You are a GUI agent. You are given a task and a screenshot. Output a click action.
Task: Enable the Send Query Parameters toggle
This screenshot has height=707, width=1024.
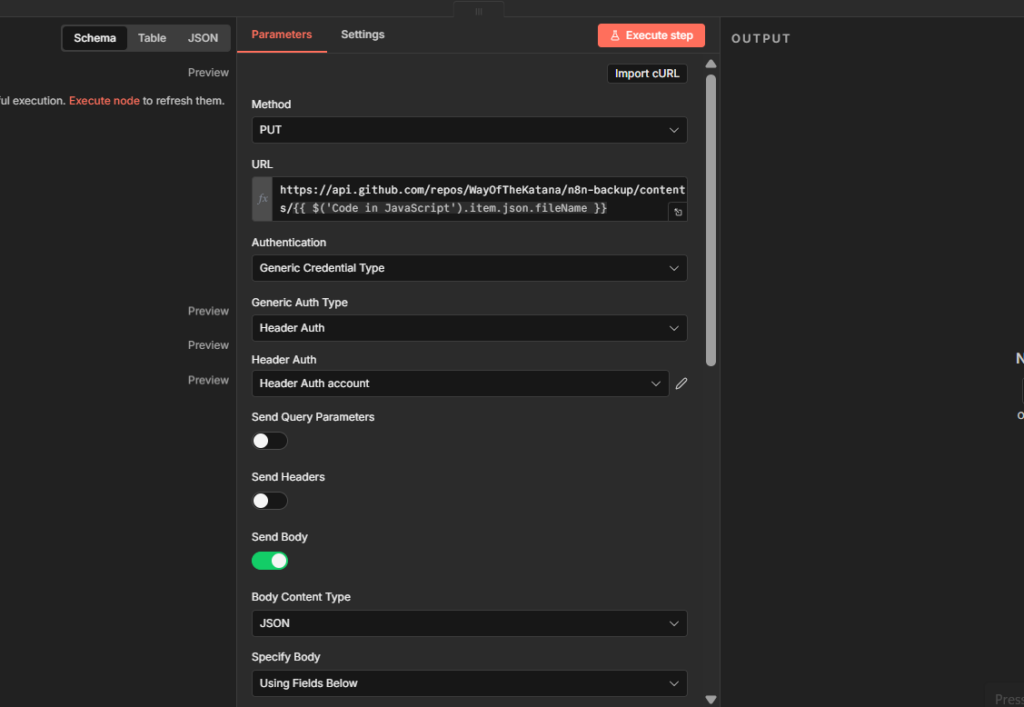269,441
